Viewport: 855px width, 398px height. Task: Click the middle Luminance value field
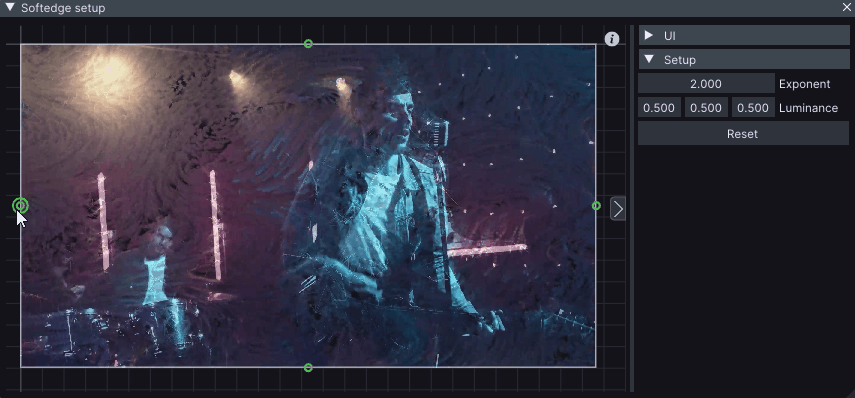point(706,108)
